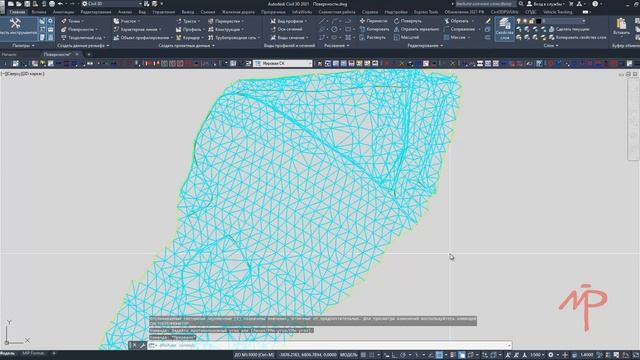
Task: Expand the Создать данные рельефа panel
Action: click(83, 46)
